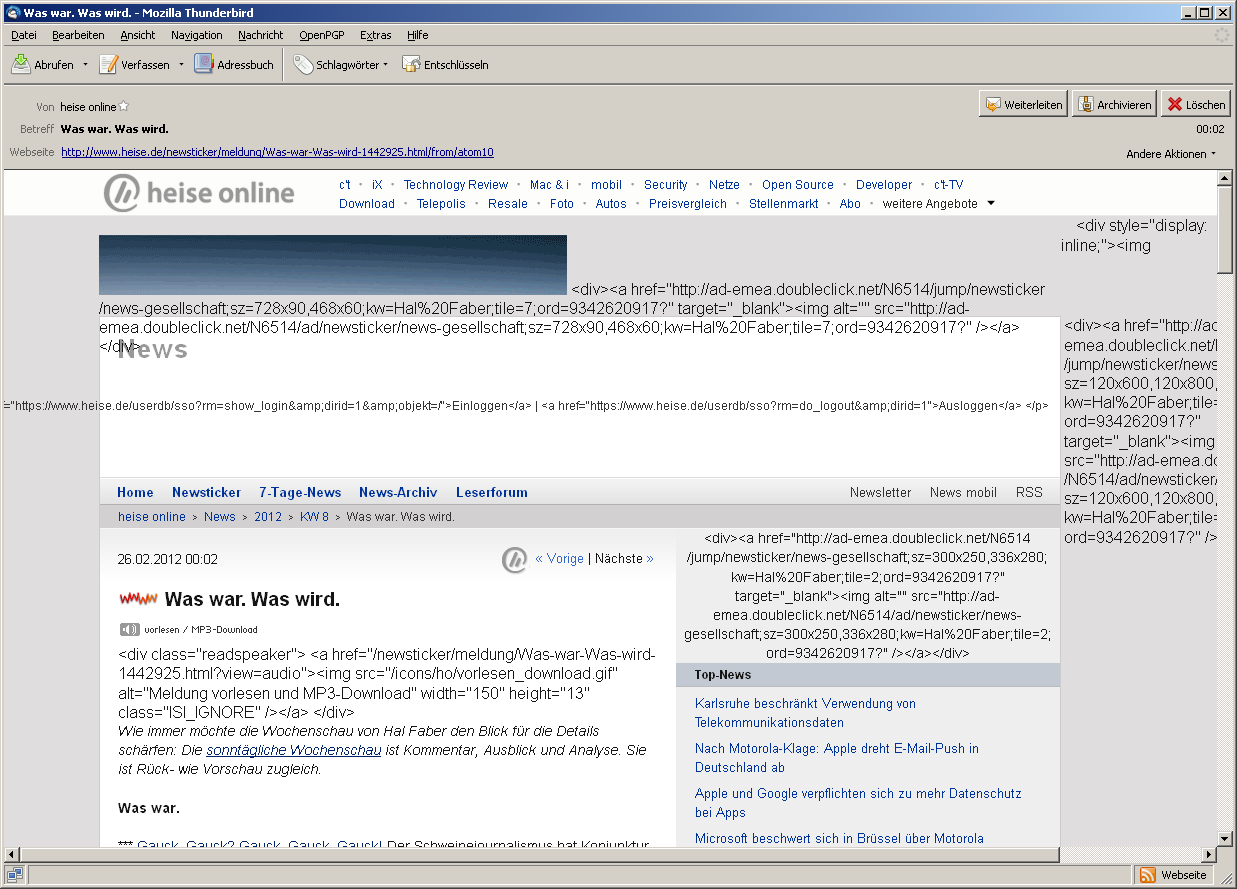
Task: Open the Ansicht menu
Action: 138,35
